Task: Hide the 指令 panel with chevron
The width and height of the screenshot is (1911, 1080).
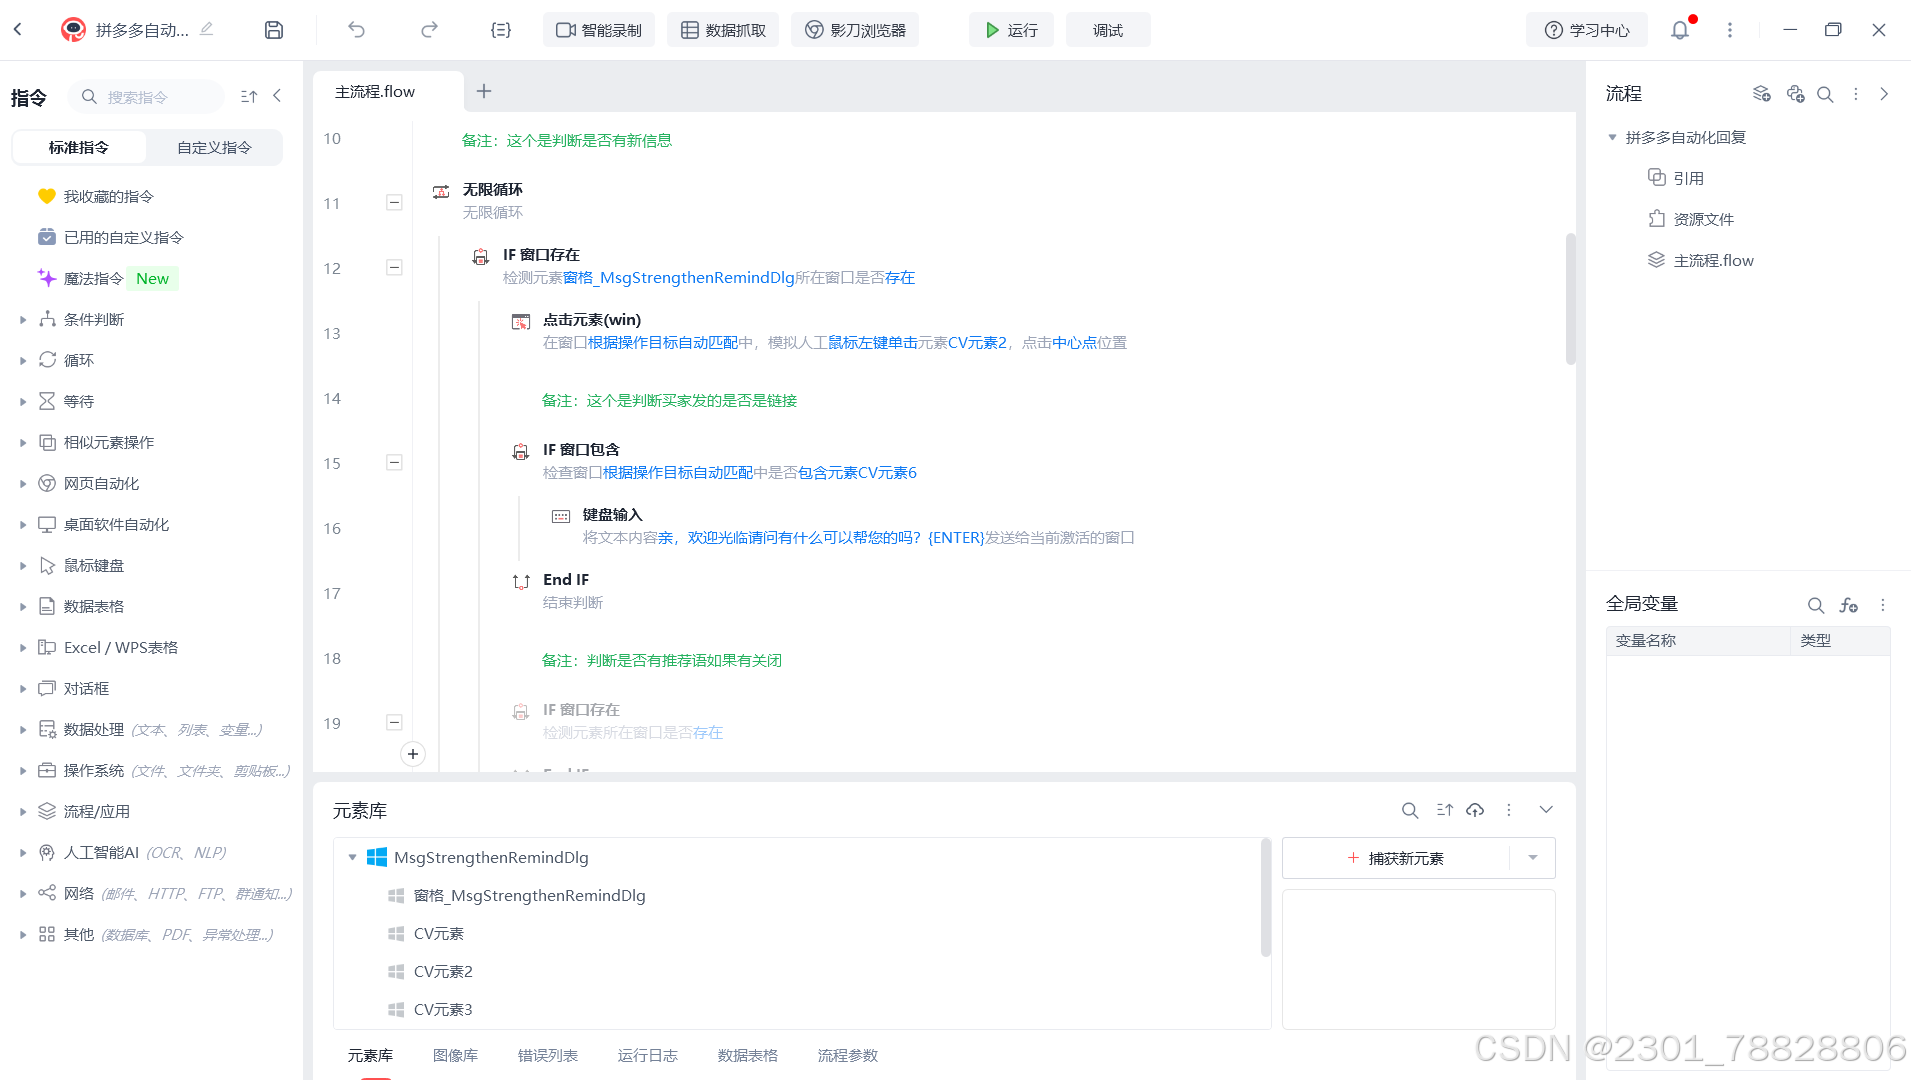Action: [x=277, y=96]
